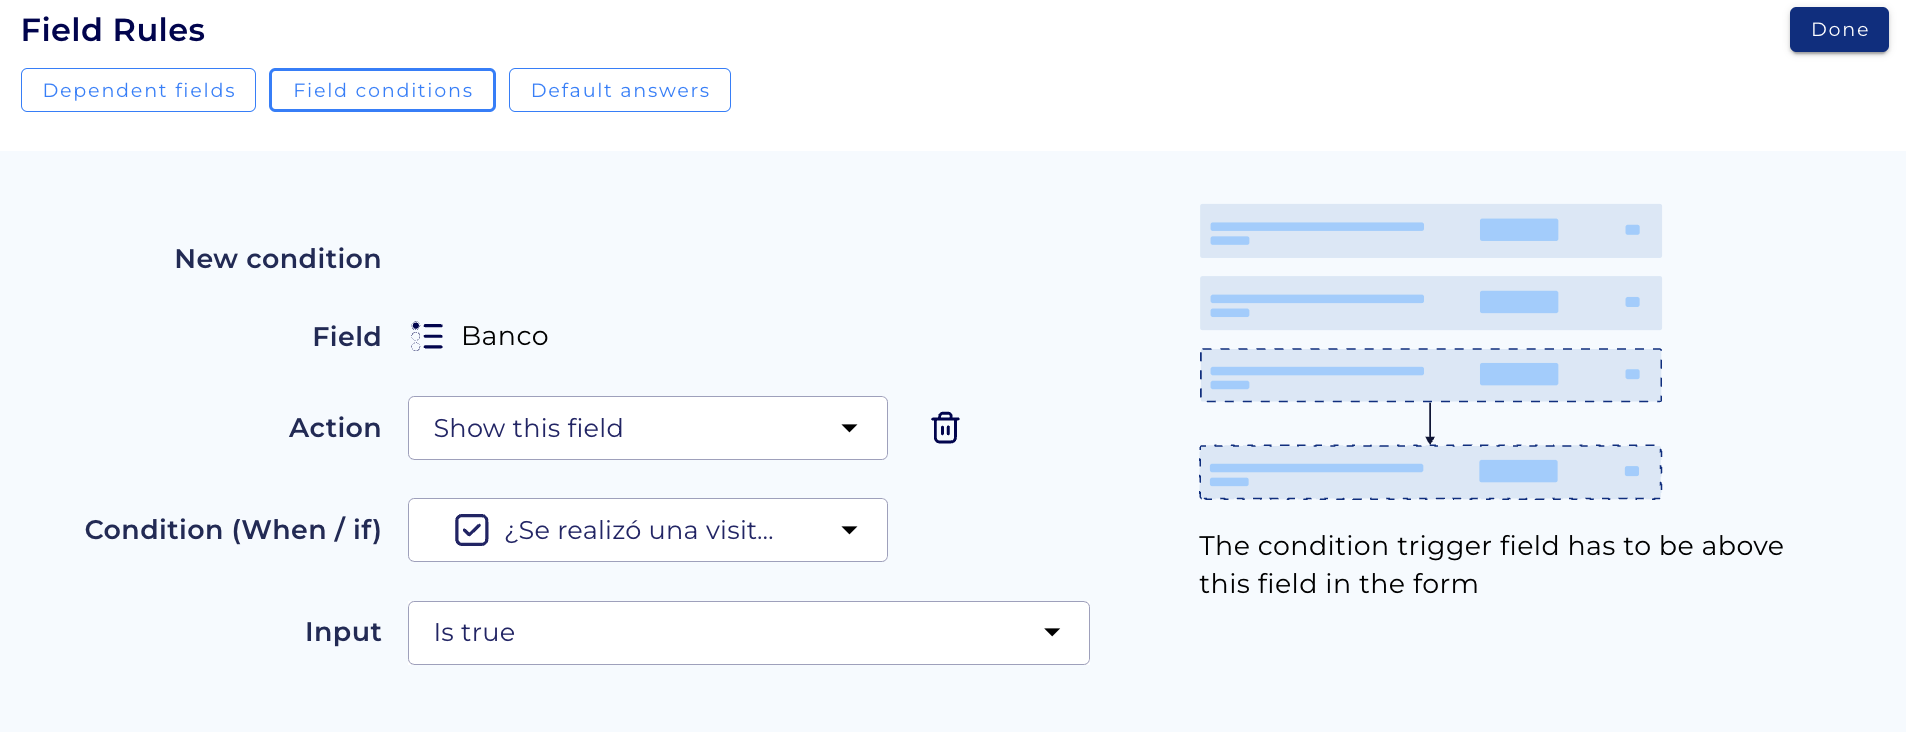Click the Done button

pyautogui.click(x=1838, y=29)
